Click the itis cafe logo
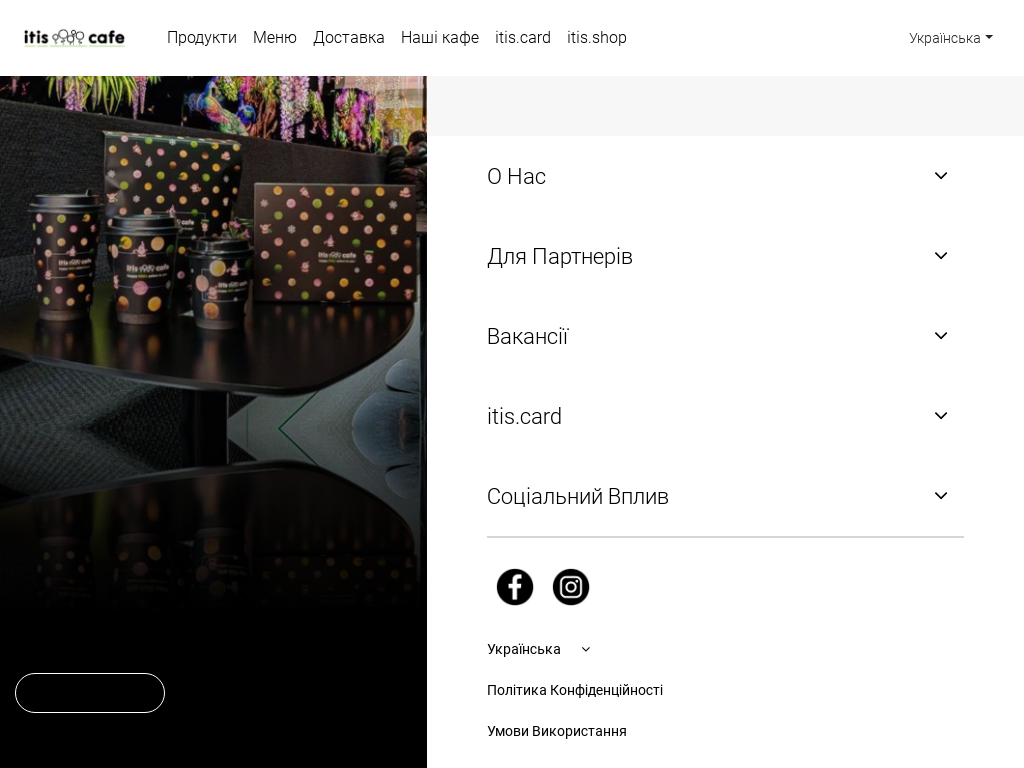Image resolution: width=1024 pixels, height=768 pixels. coord(74,38)
